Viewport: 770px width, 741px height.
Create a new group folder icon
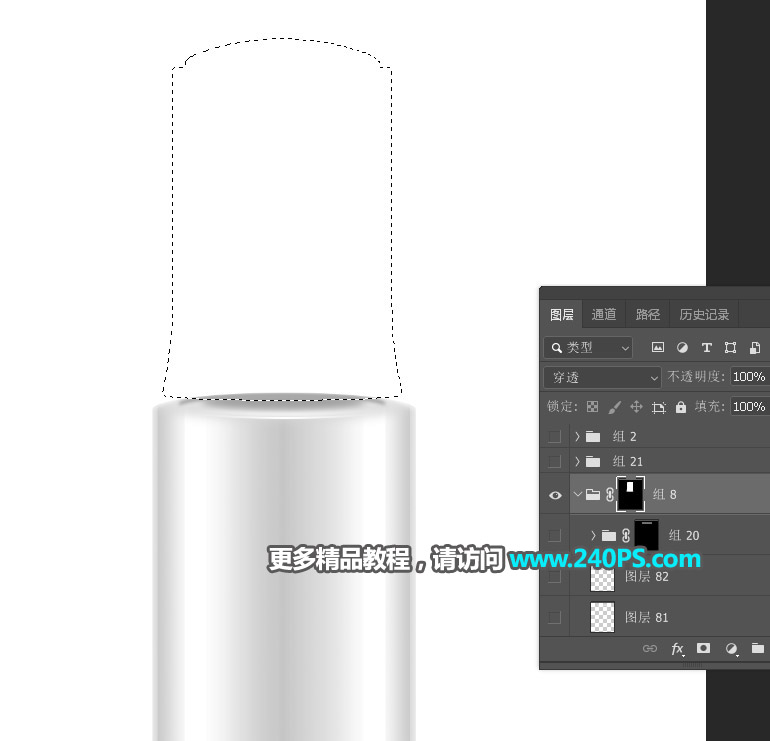758,648
